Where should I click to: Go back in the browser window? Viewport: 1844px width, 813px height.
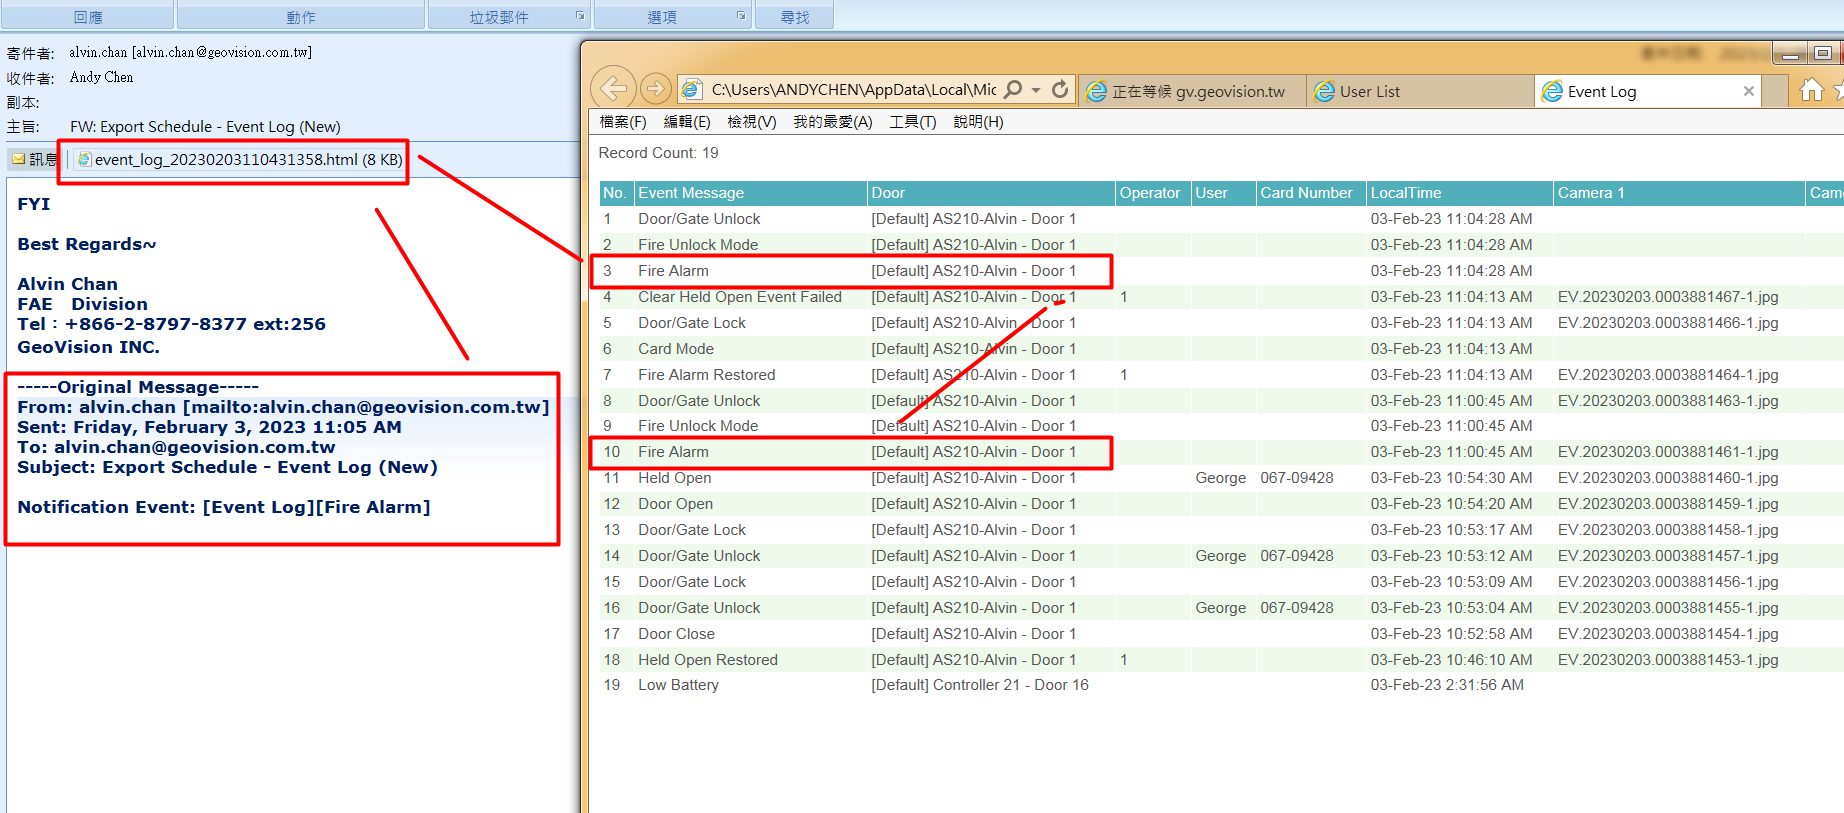coord(614,89)
